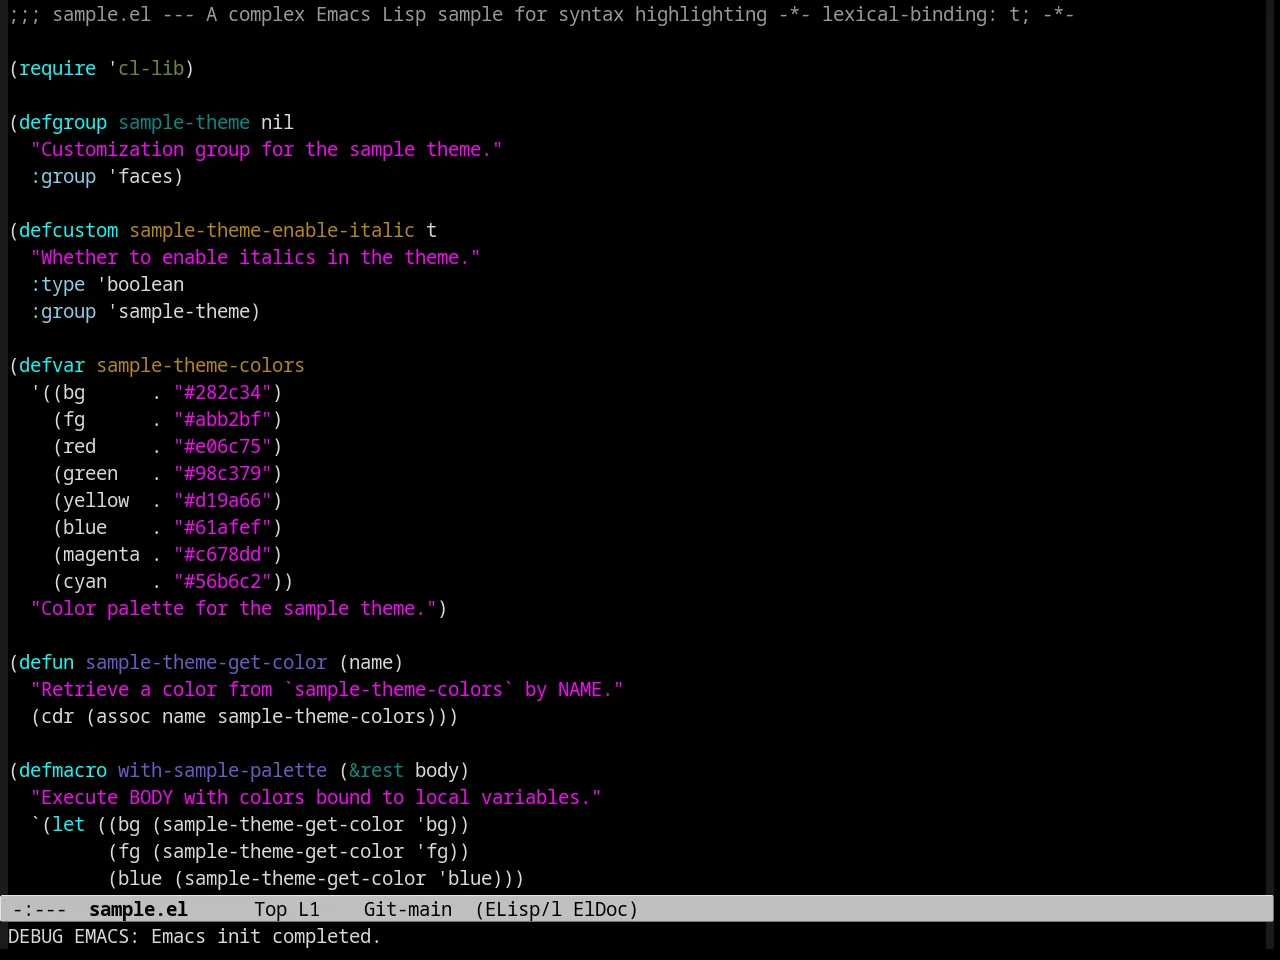Click the 'Execute BODY with colors bound' docstring
This screenshot has height=960, width=1280.
point(316,797)
